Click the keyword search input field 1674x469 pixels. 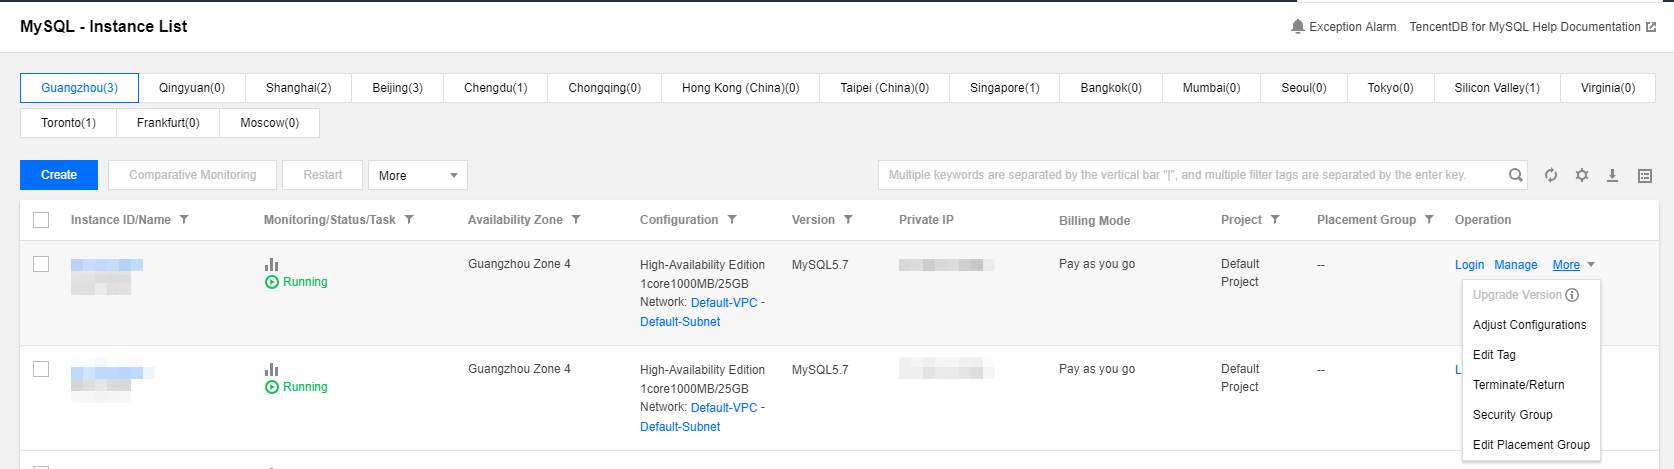tap(1190, 175)
